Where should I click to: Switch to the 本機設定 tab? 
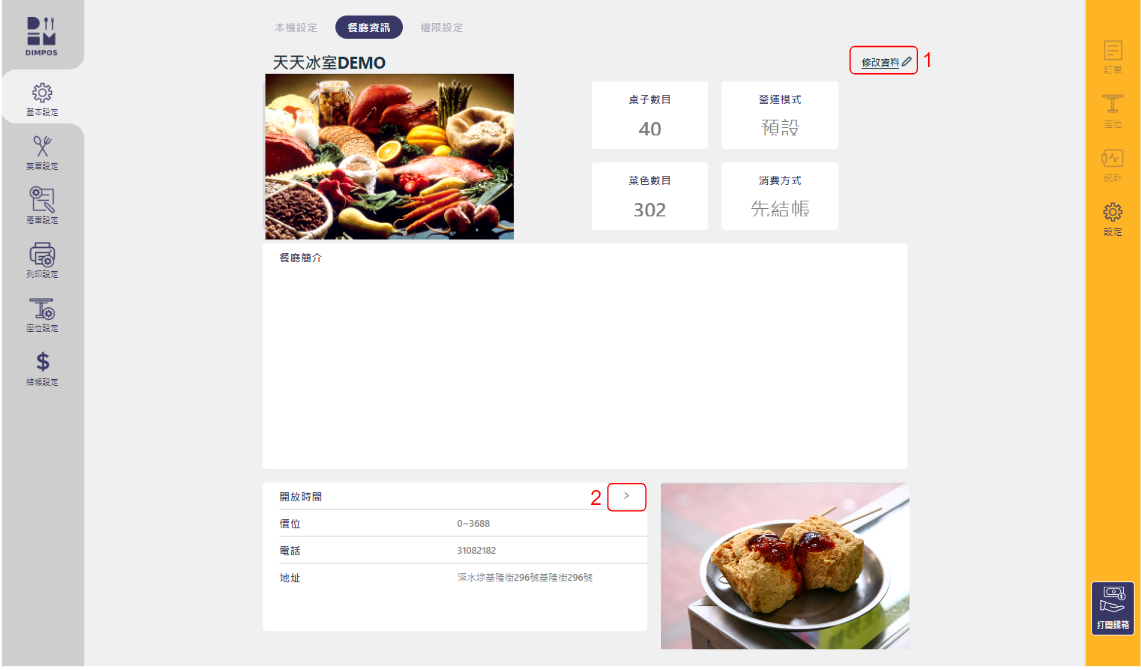(x=296, y=28)
